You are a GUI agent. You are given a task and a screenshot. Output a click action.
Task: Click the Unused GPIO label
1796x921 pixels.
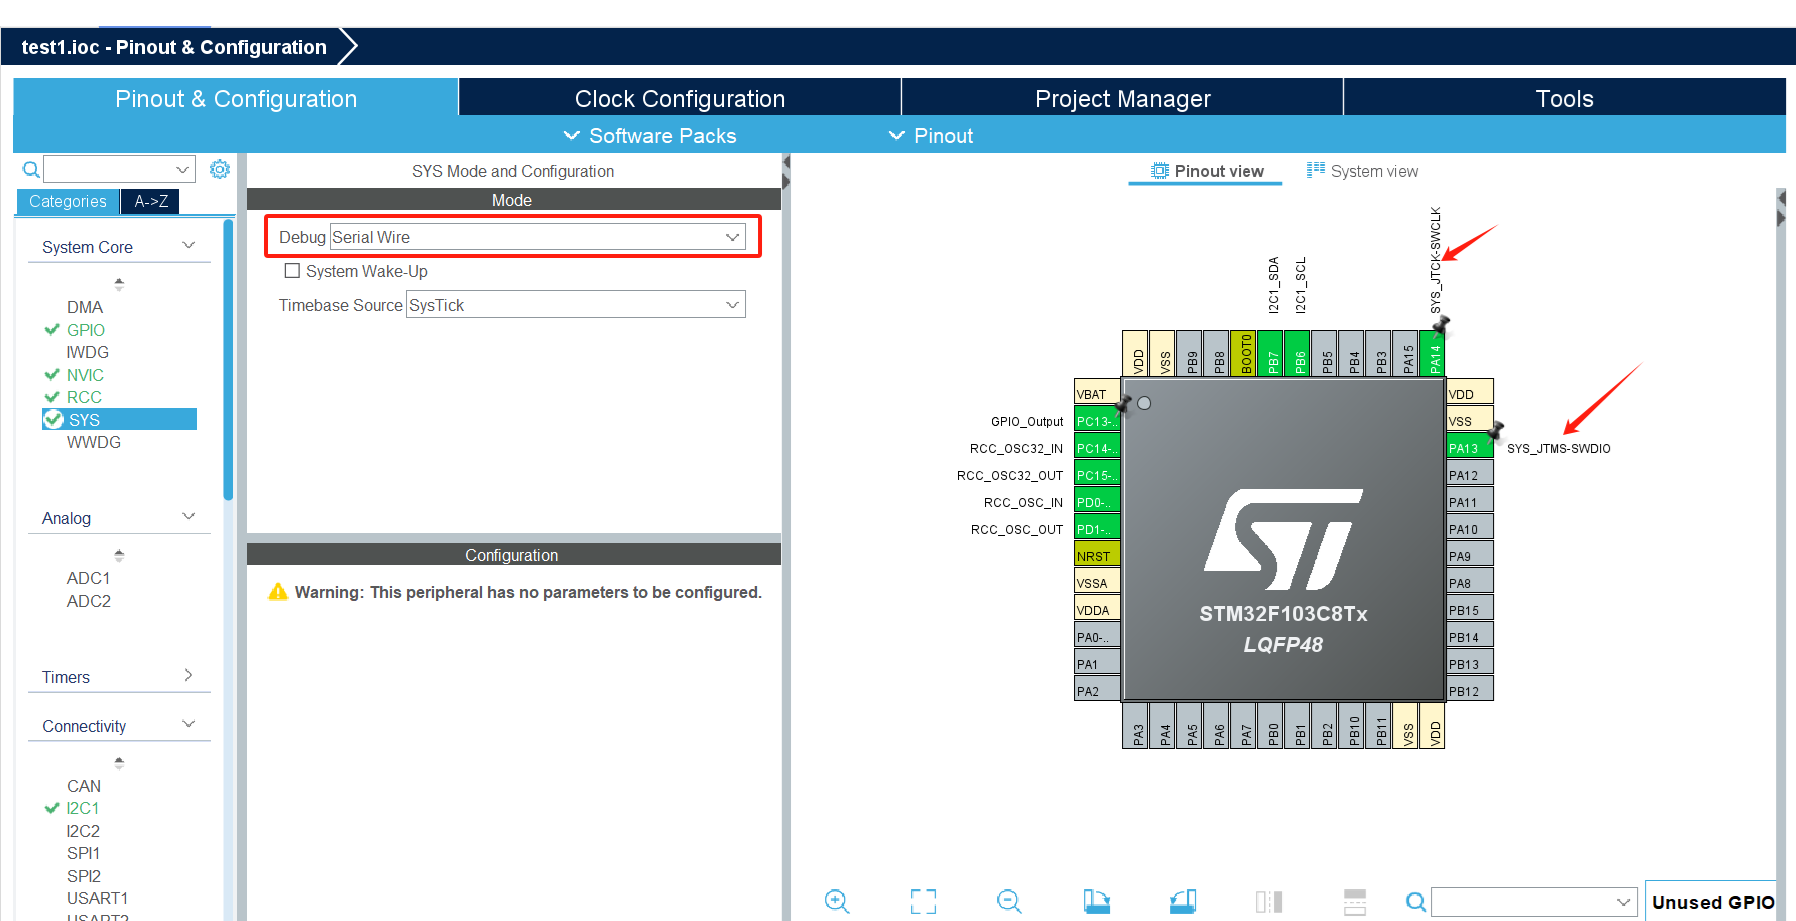point(1713,902)
